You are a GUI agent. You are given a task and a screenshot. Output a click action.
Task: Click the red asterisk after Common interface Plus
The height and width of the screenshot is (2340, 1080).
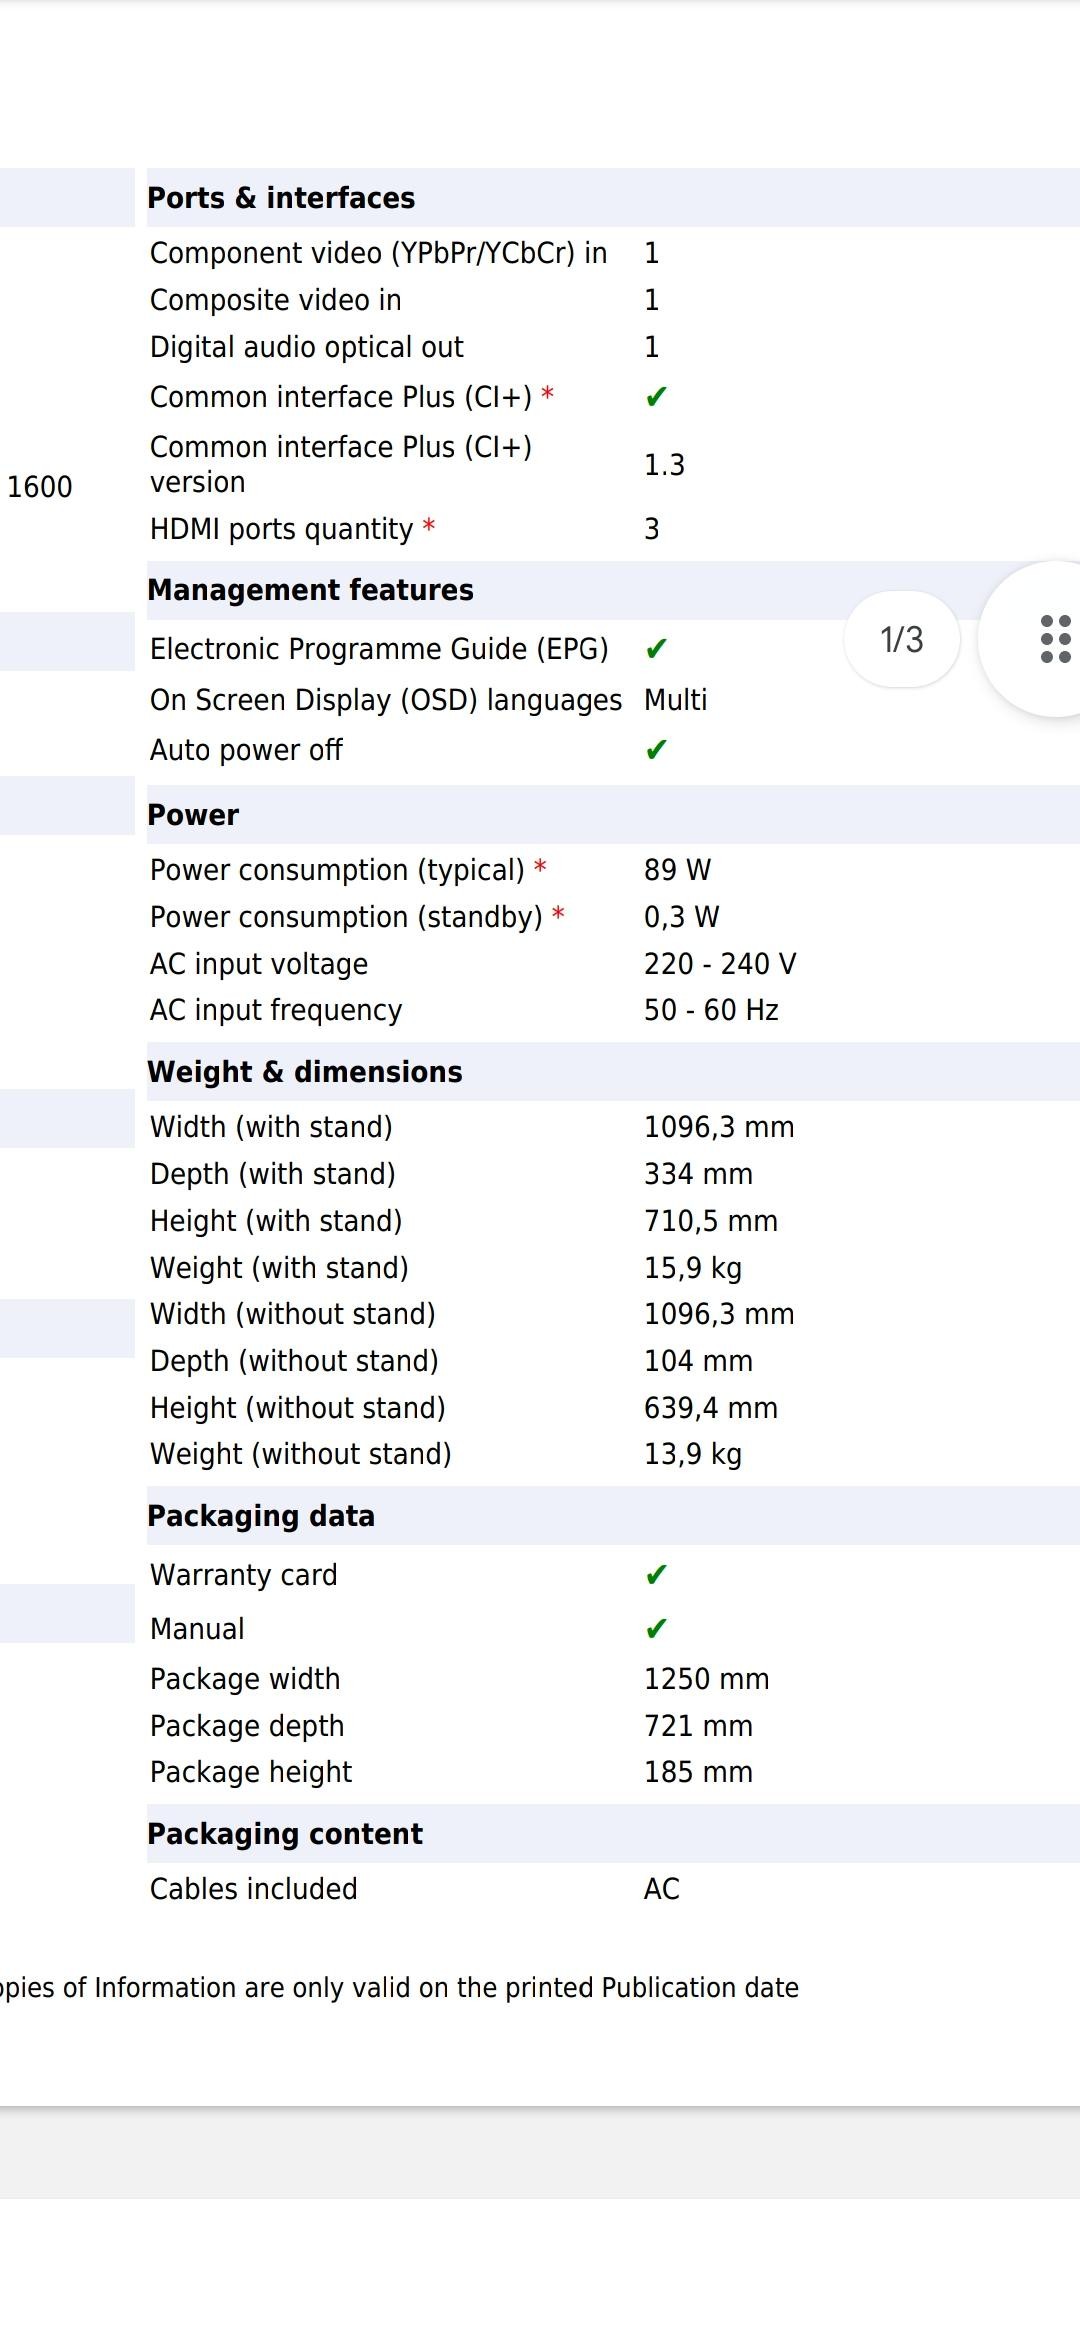pos(547,394)
